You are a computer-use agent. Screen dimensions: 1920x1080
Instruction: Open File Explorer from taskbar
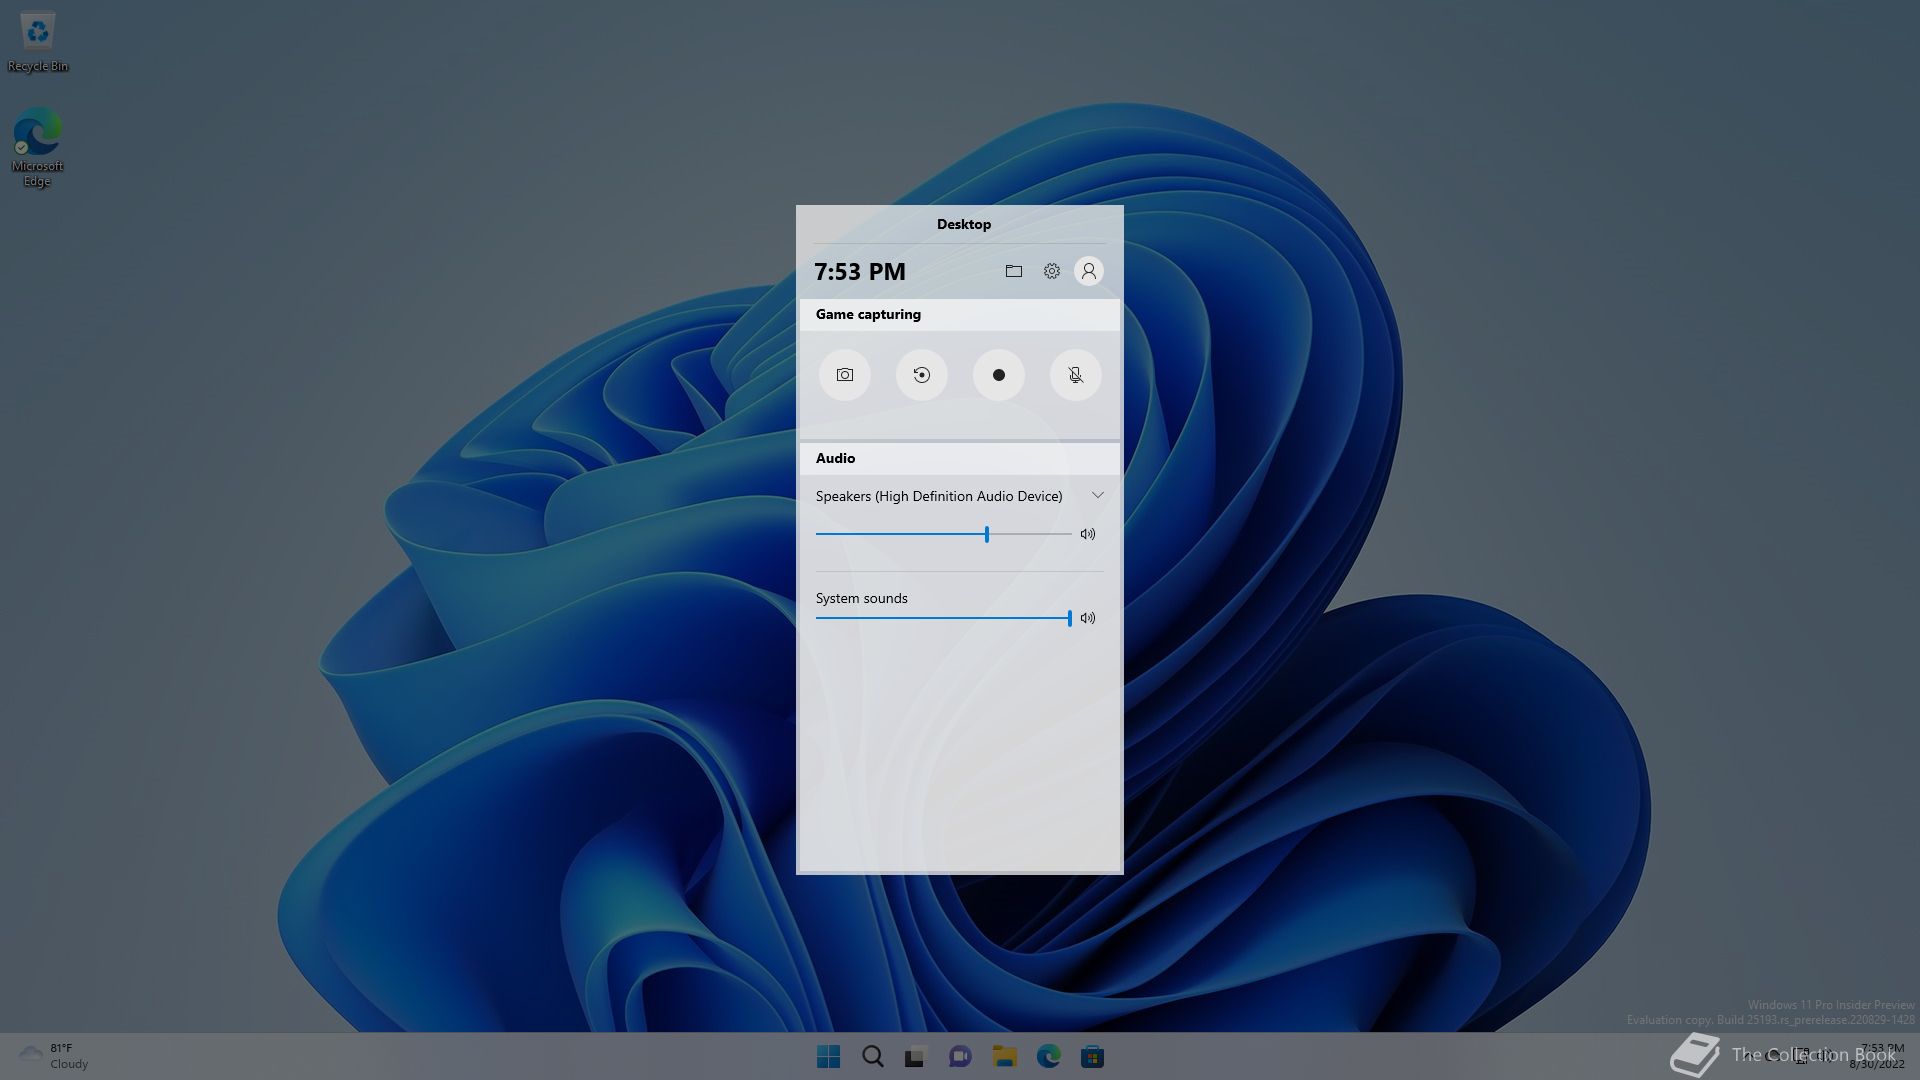(x=1004, y=1057)
